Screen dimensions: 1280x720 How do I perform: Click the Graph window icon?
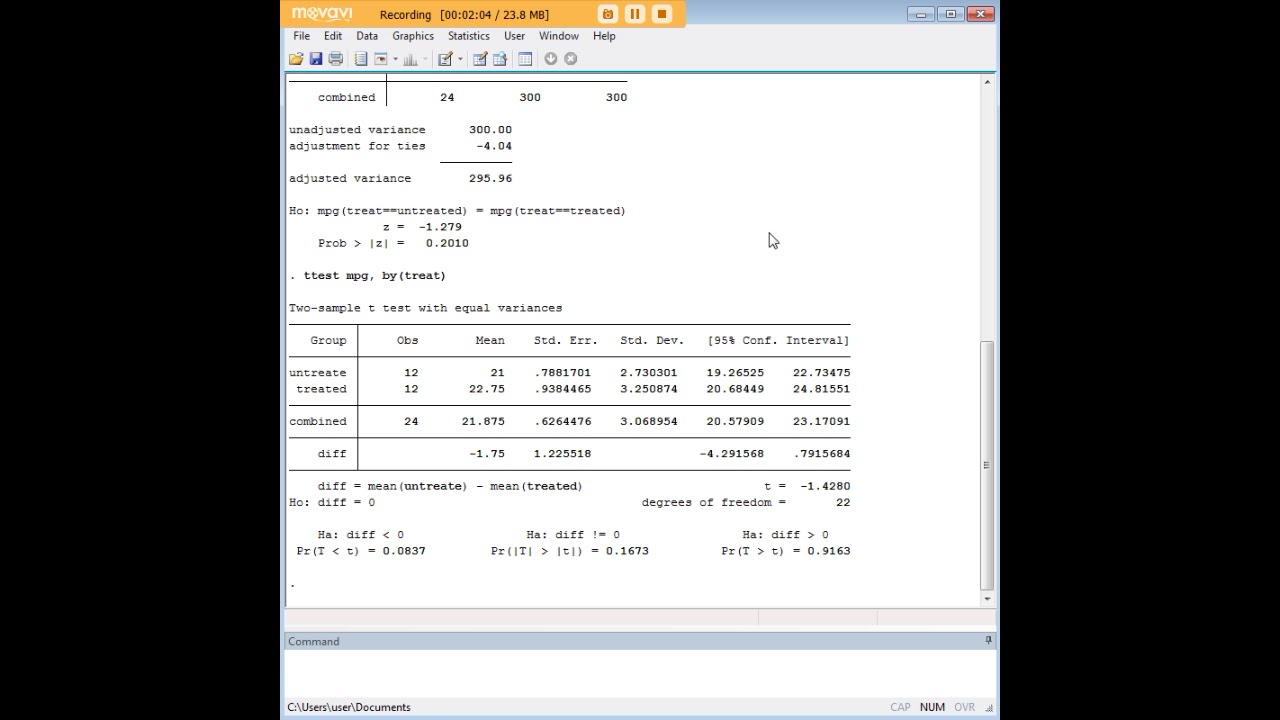pos(410,59)
